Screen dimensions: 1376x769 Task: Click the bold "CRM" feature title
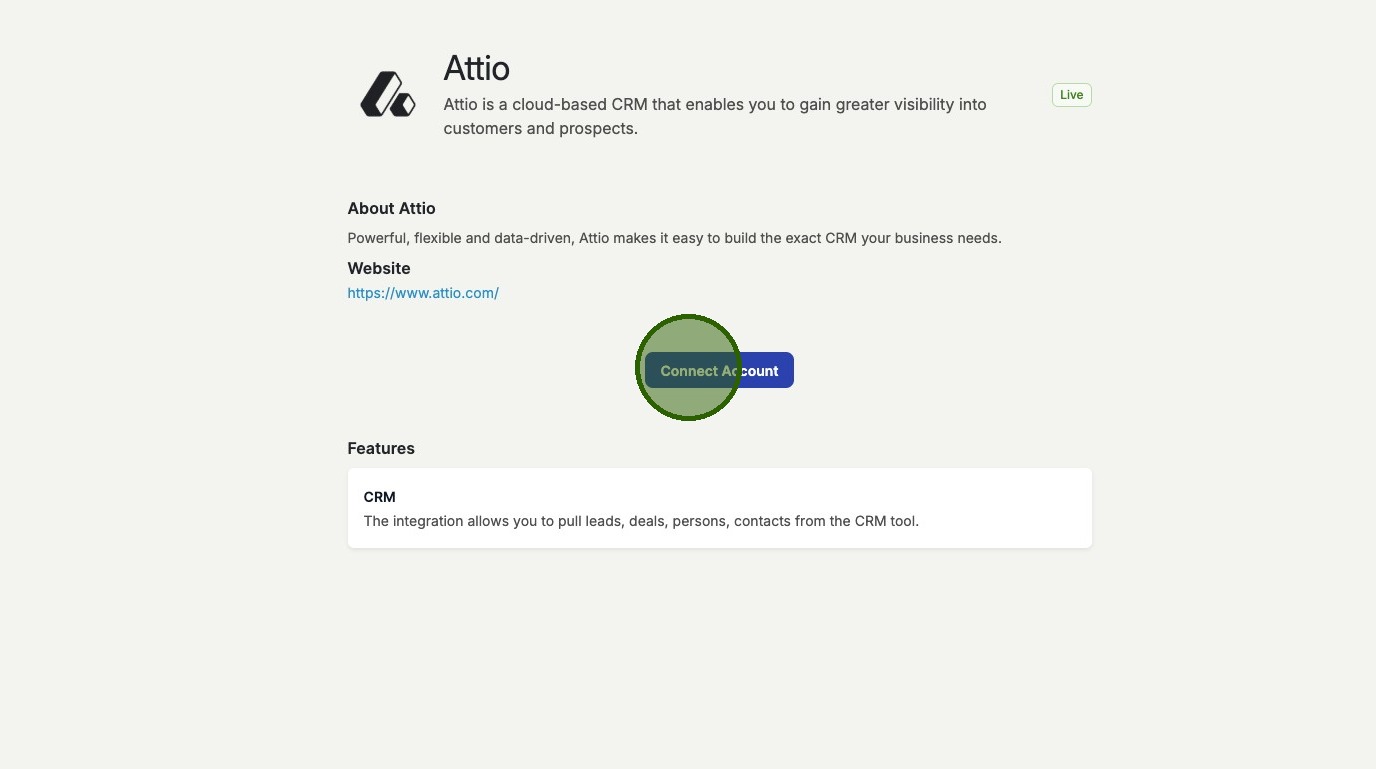pyautogui.click(x=380, y=497)
